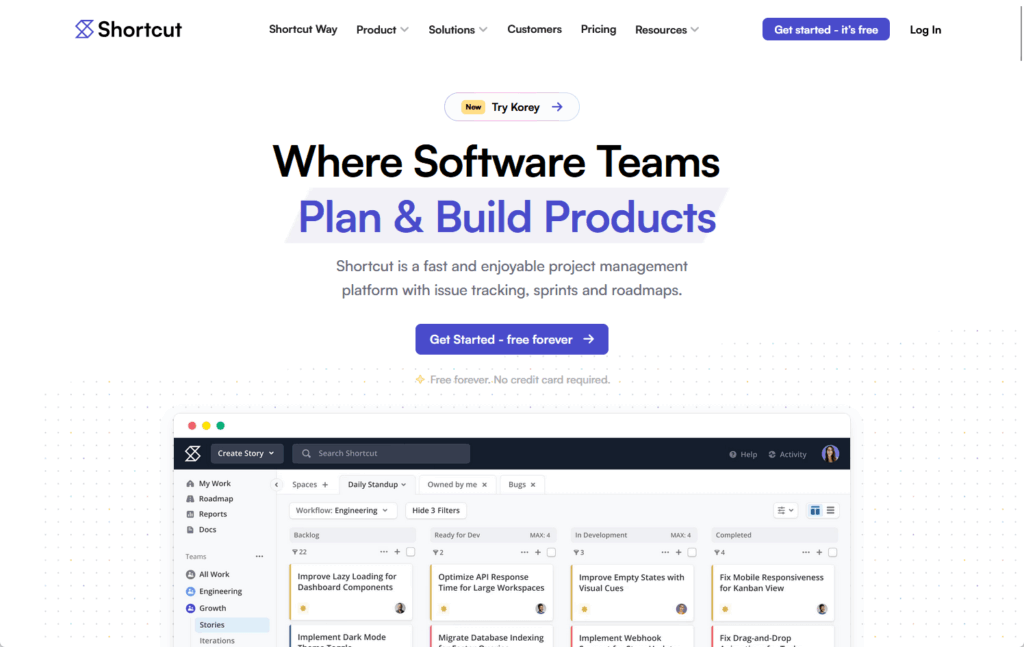The image size is (1024, 647).
Task: Add story to Completed column
Action: point(820,552)
